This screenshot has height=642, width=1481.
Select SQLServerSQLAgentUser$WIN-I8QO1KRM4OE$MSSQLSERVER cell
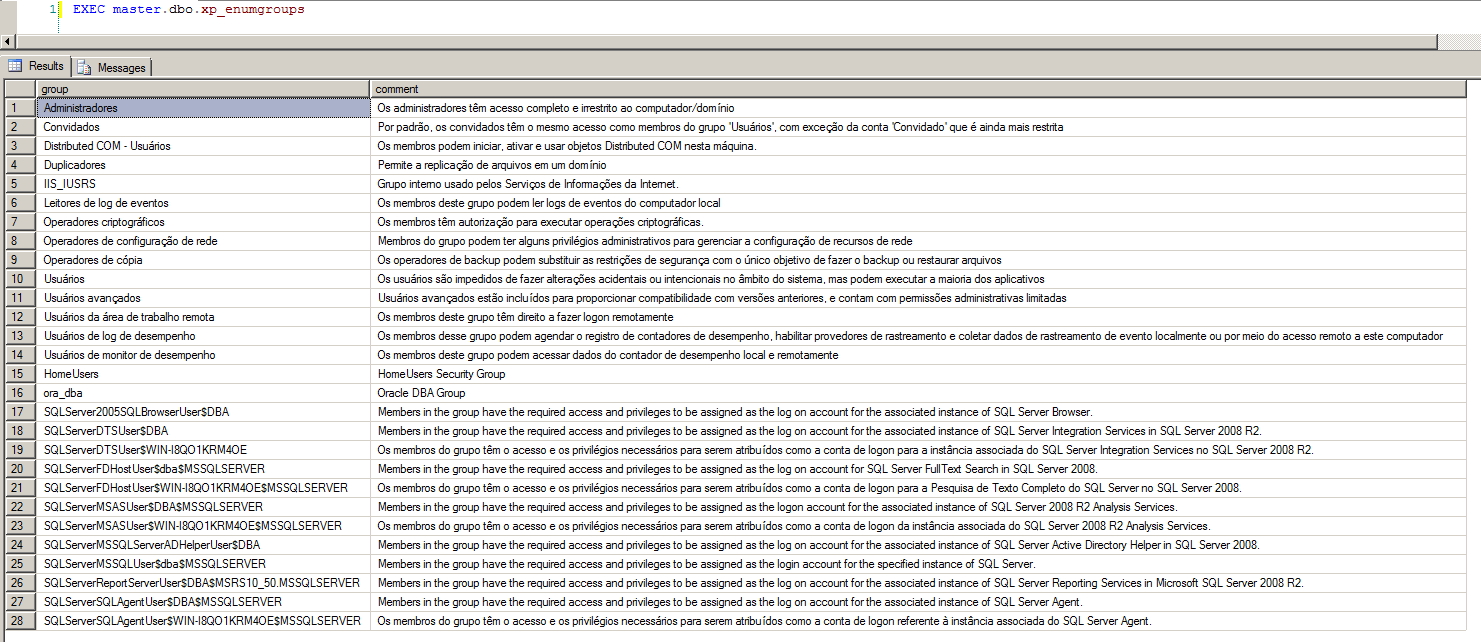point(204,621)
